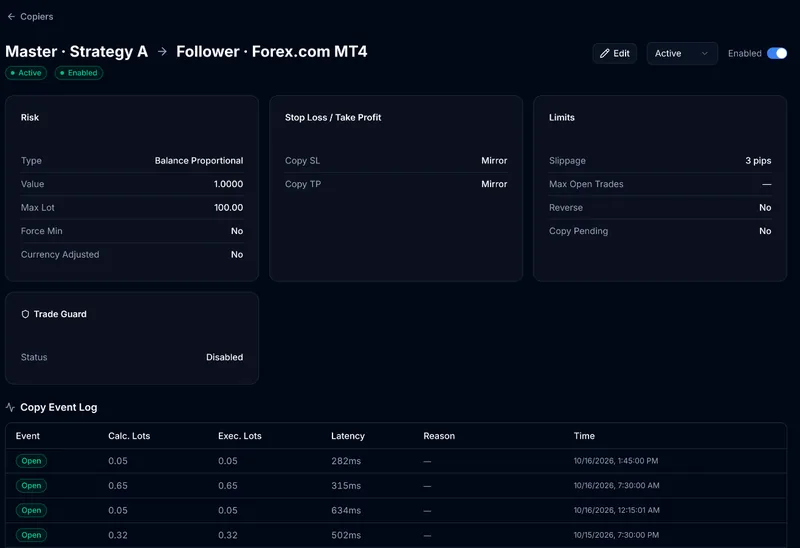Click the Copy Pending row label
Viewport: 800px width, 548px height.
578,231
